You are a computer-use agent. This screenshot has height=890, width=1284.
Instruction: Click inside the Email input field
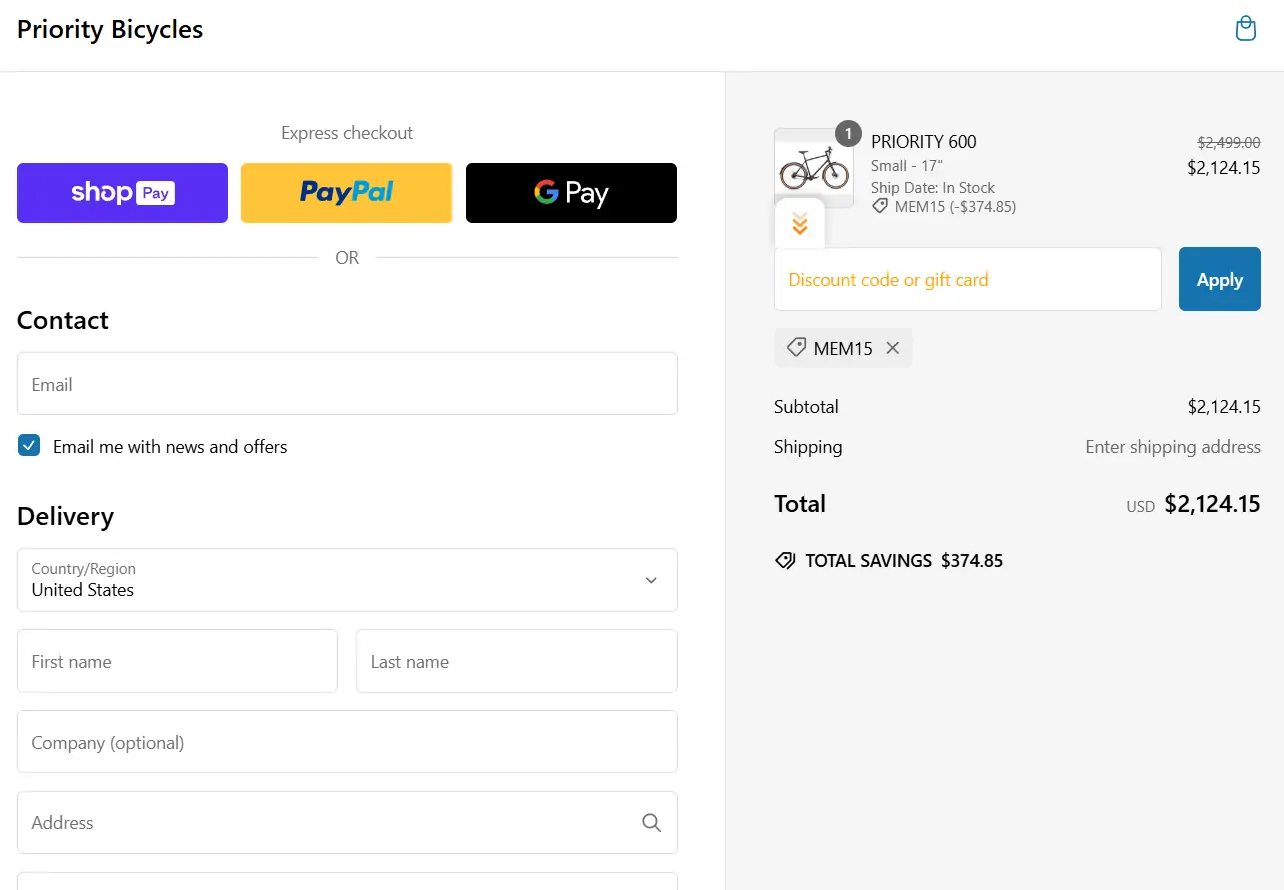click(x=346, y=384)
